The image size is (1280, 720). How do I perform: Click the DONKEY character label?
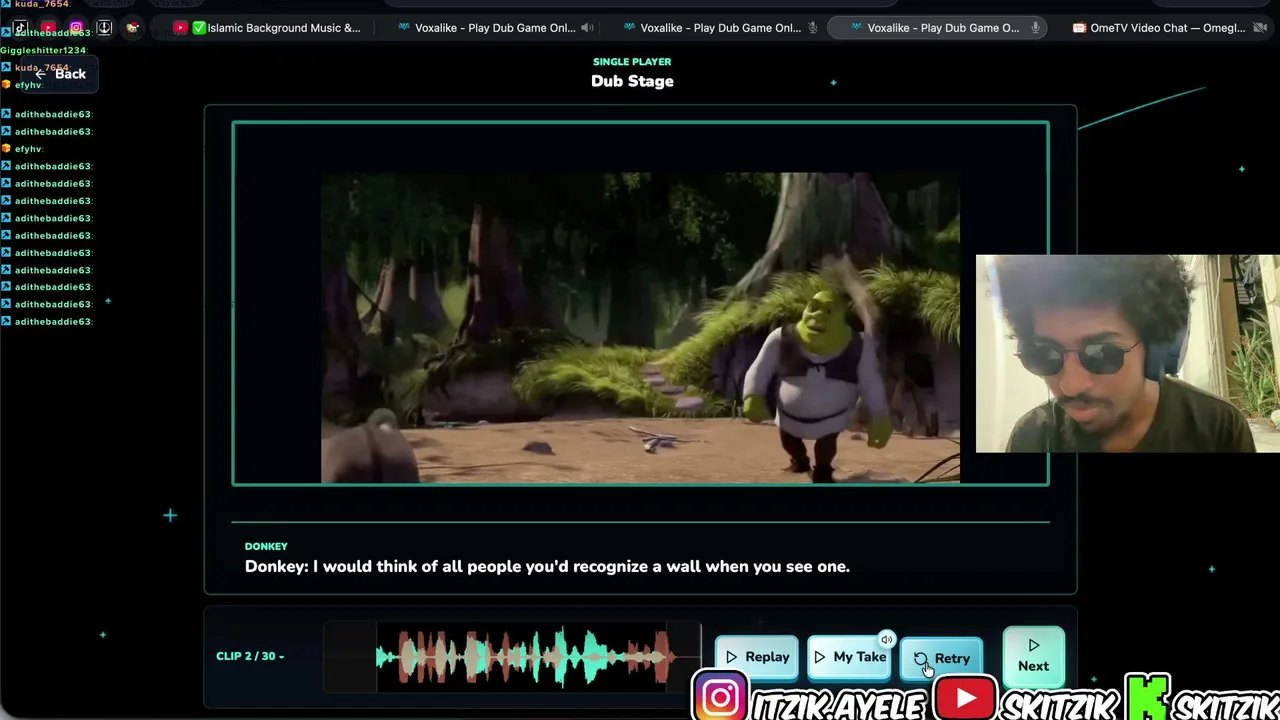coord(266,546)
